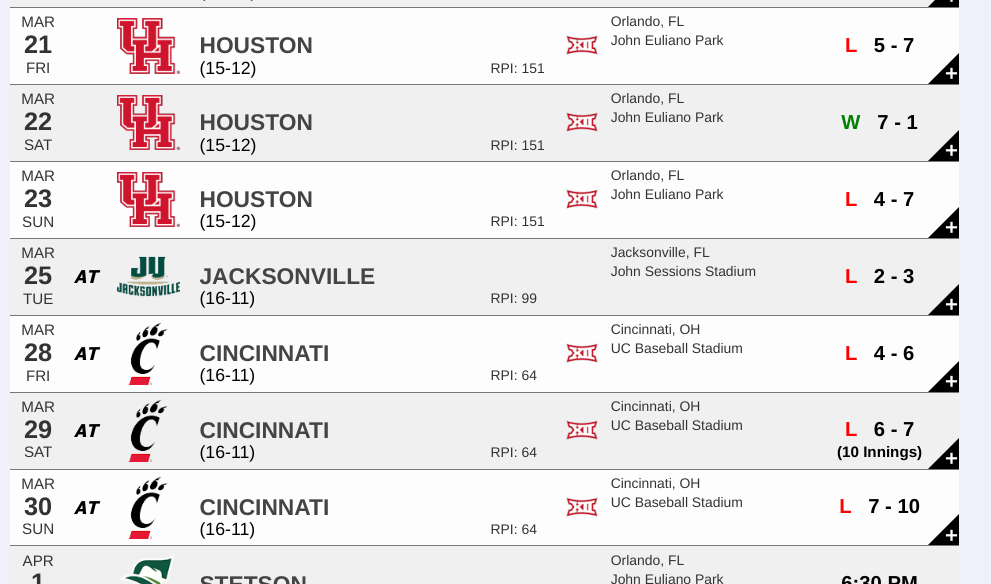This screenshot has width=991, height=584.
Task: Click Cincinnati logo for Mar 30 game
Action: [148, 508]
